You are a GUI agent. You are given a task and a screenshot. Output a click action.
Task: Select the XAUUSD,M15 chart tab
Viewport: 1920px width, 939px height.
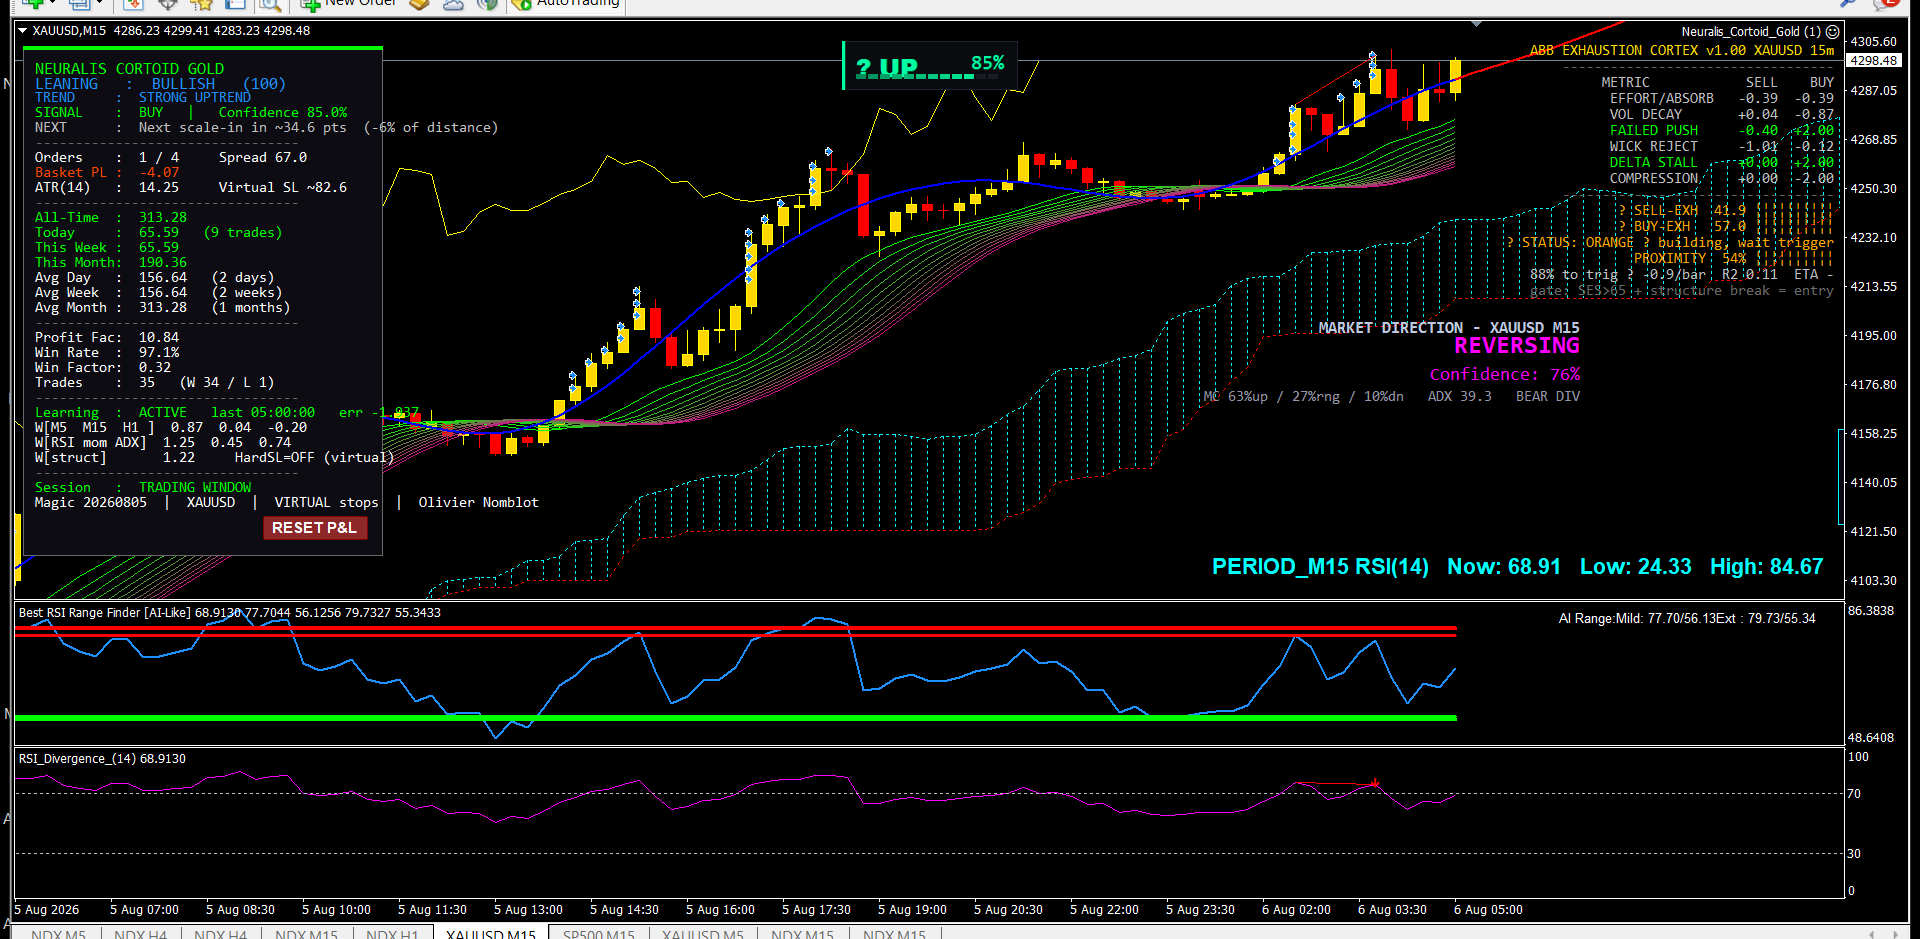coord(491,934)
